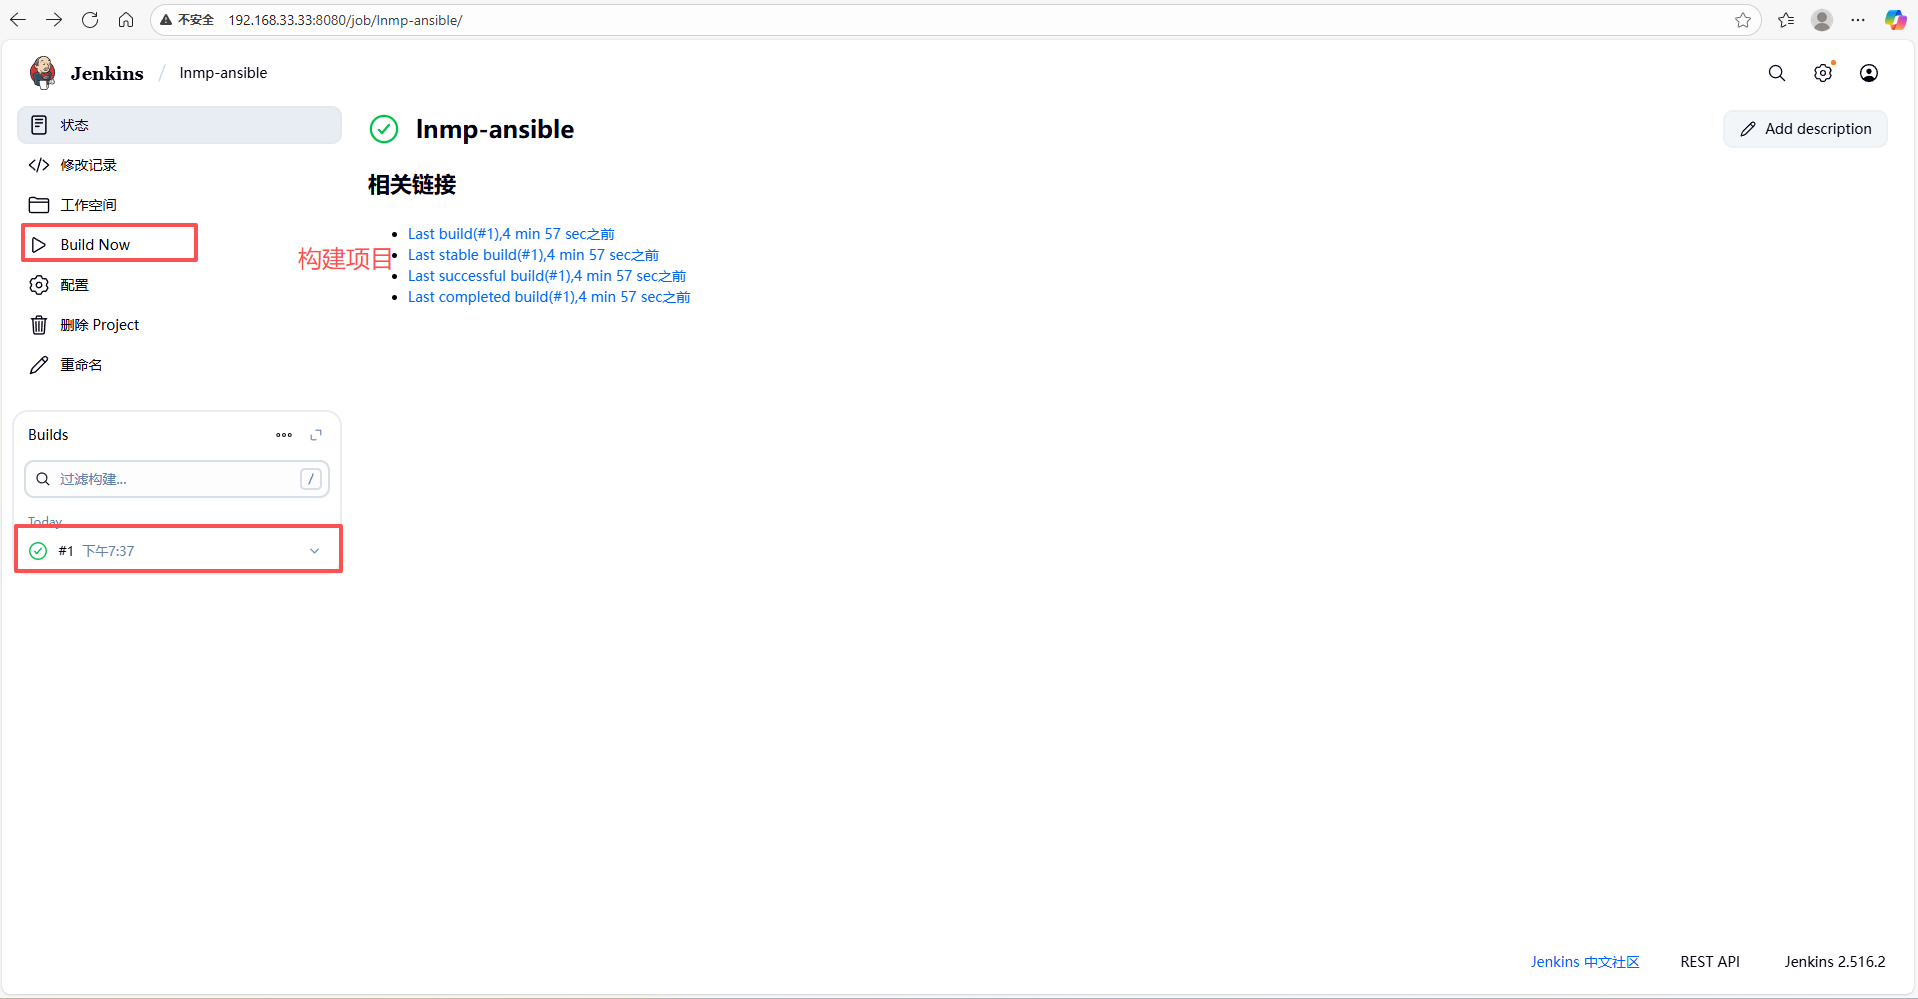This screenshot has height=999, width=1918.
Task: Click the 状态 status document icon
Action: [x=39, y=125]
